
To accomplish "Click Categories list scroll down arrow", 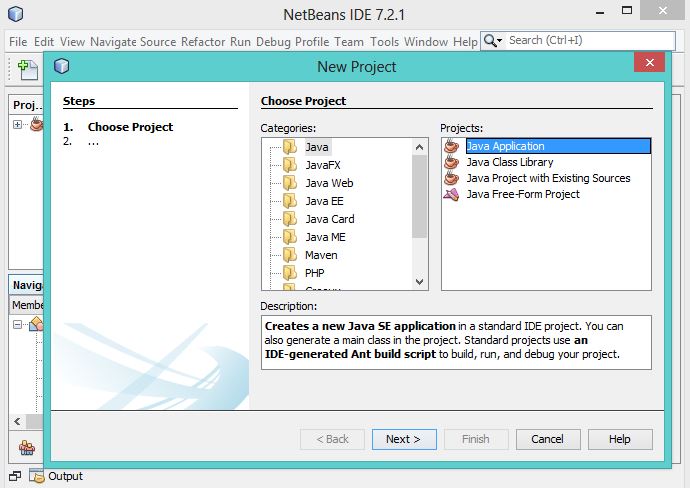I will coord(419,282).
